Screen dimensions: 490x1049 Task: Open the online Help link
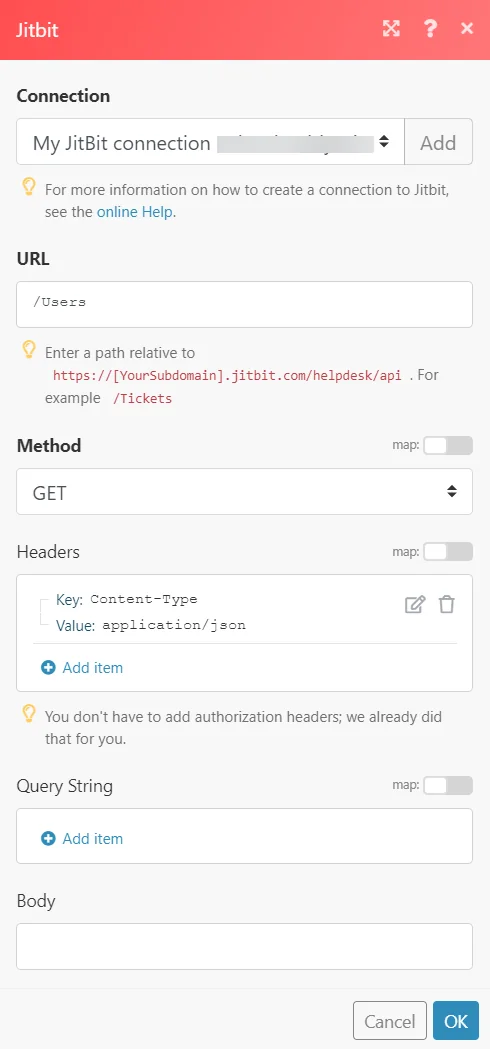coord(136,213)
